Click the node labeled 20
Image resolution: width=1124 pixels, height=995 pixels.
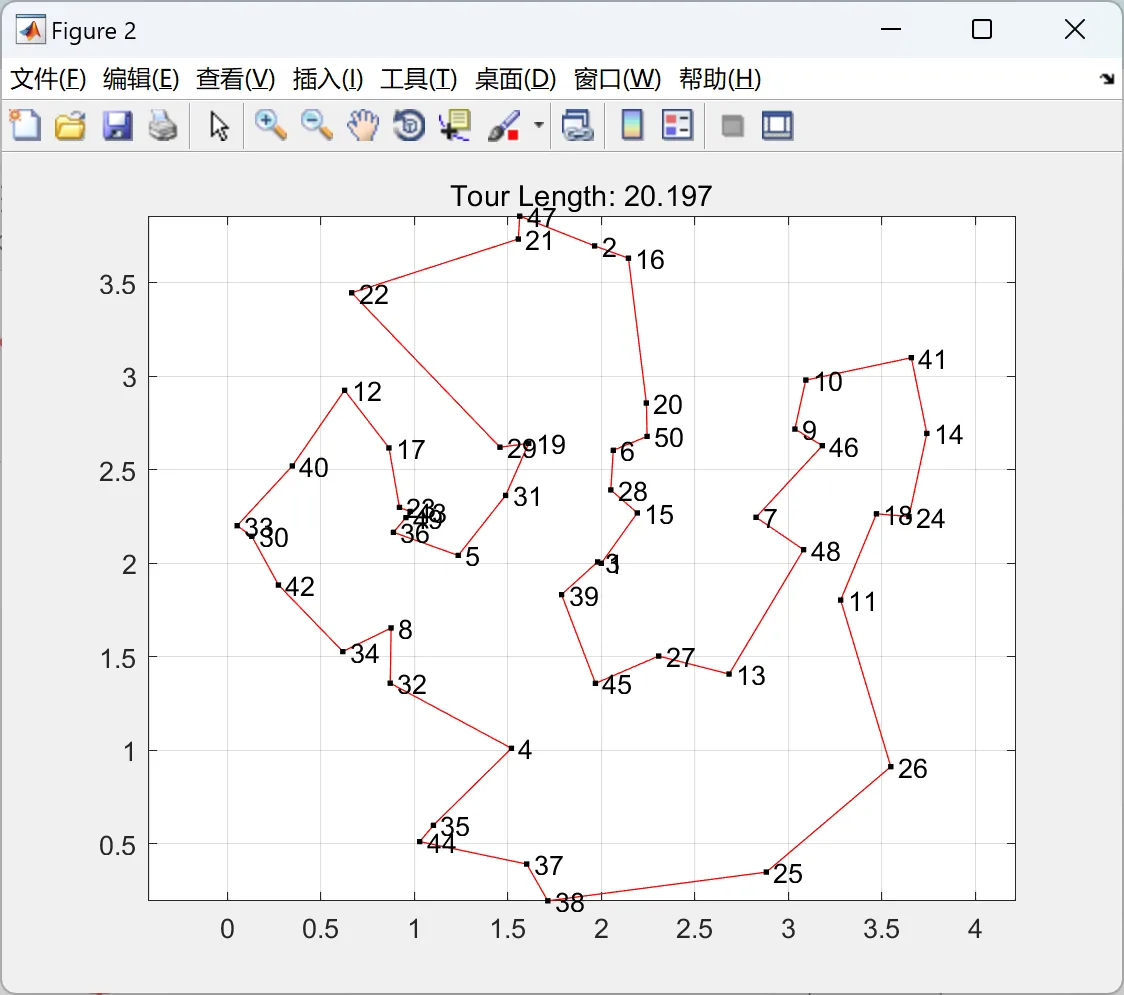click(x=646, y=403)
